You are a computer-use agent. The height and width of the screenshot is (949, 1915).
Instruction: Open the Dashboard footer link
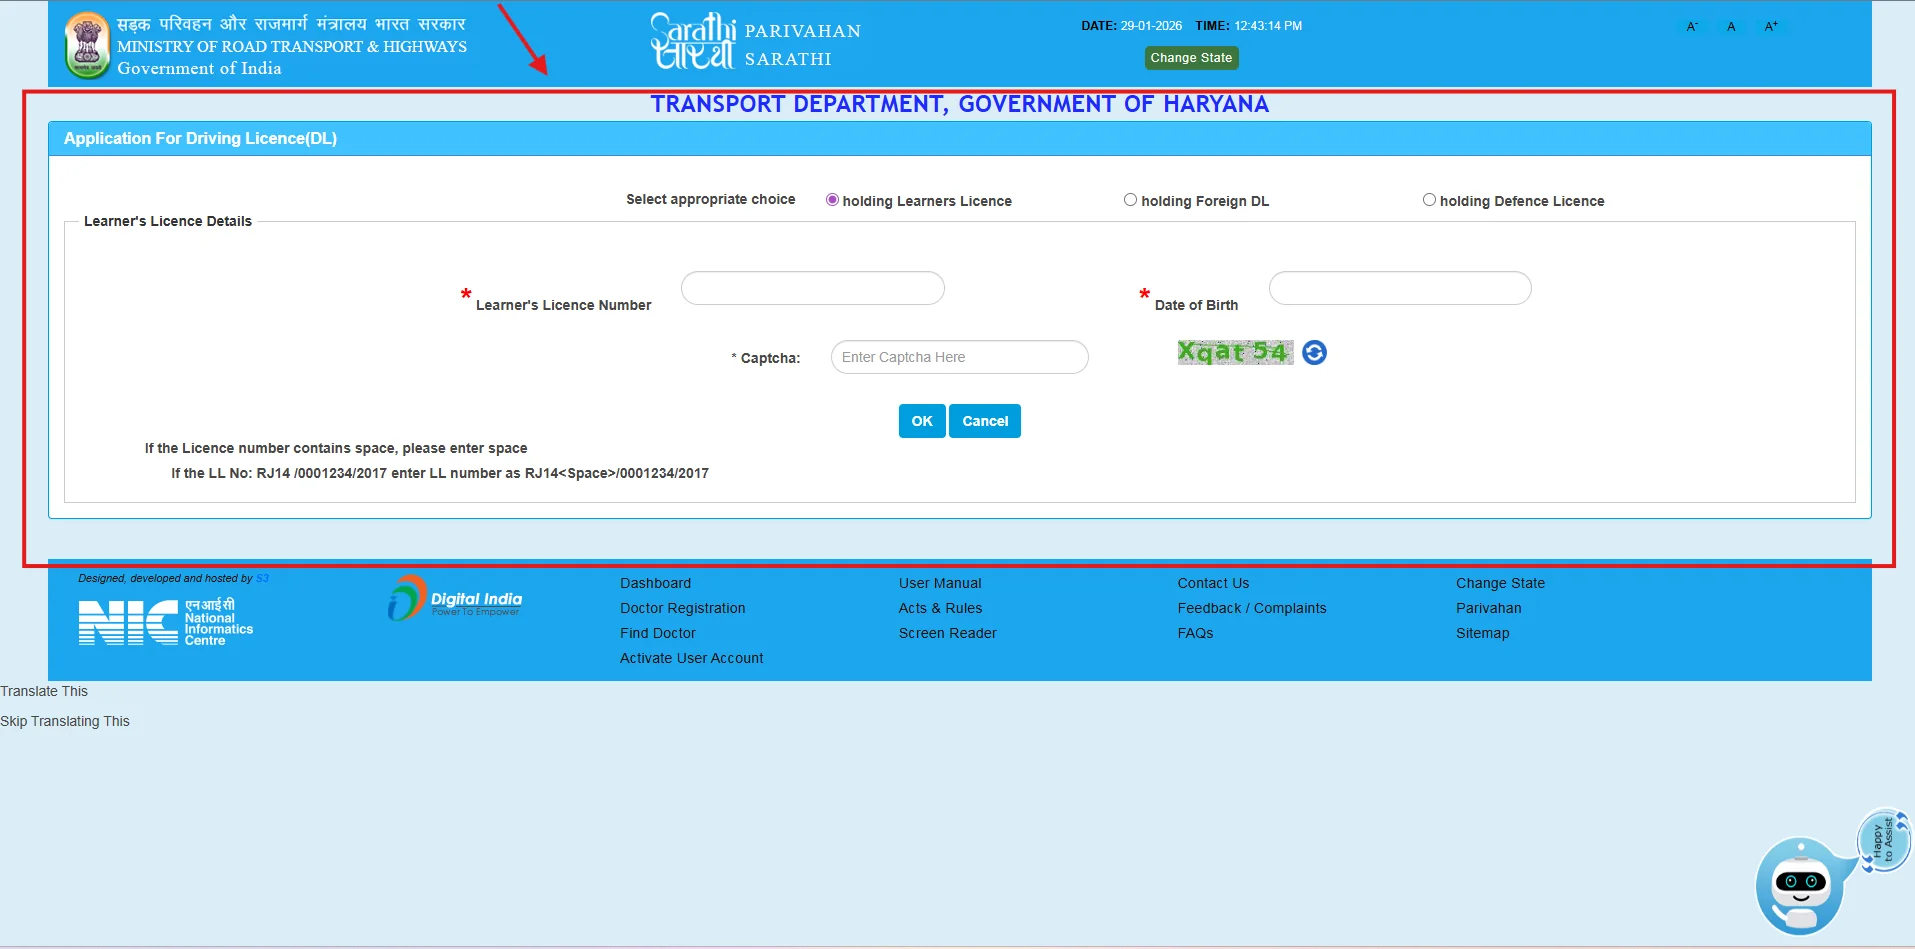655,583
